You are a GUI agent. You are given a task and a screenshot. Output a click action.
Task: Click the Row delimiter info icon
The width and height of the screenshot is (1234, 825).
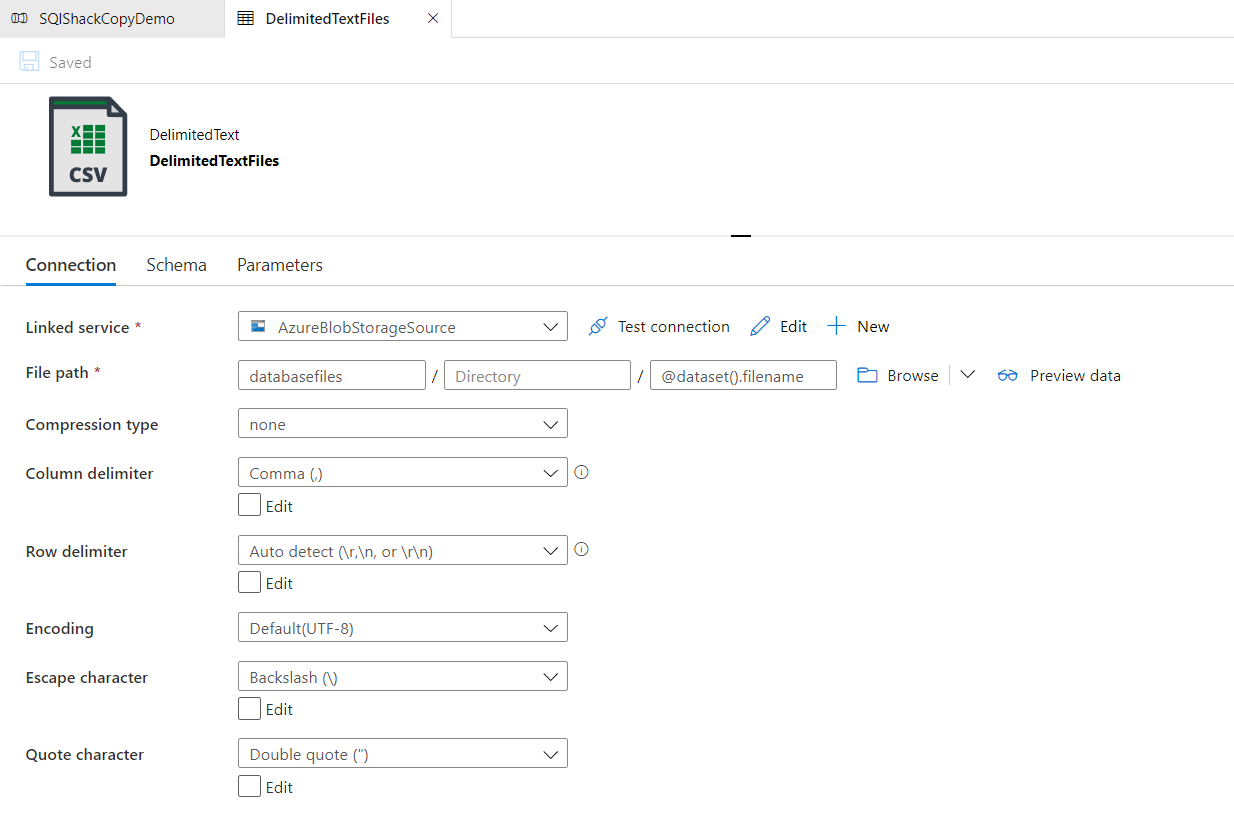point(581,549)
